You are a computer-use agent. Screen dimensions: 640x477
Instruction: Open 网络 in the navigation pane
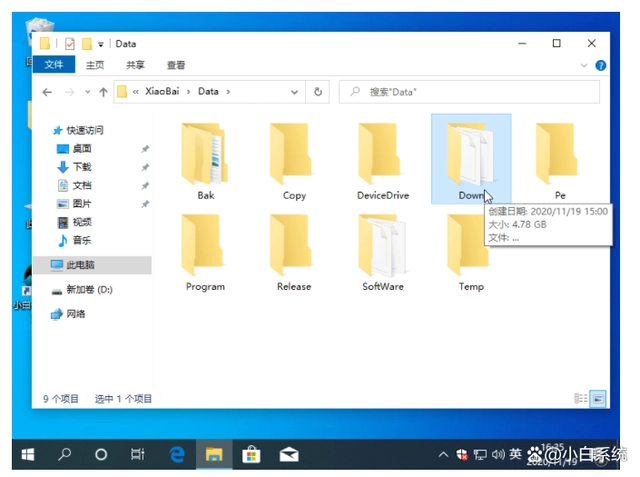(76, 314)
